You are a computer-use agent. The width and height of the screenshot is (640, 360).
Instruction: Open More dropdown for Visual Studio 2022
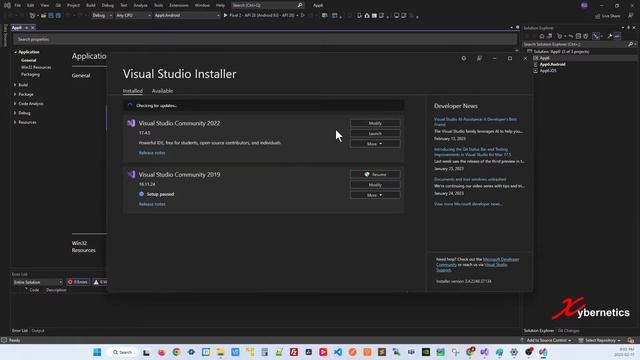375,144
